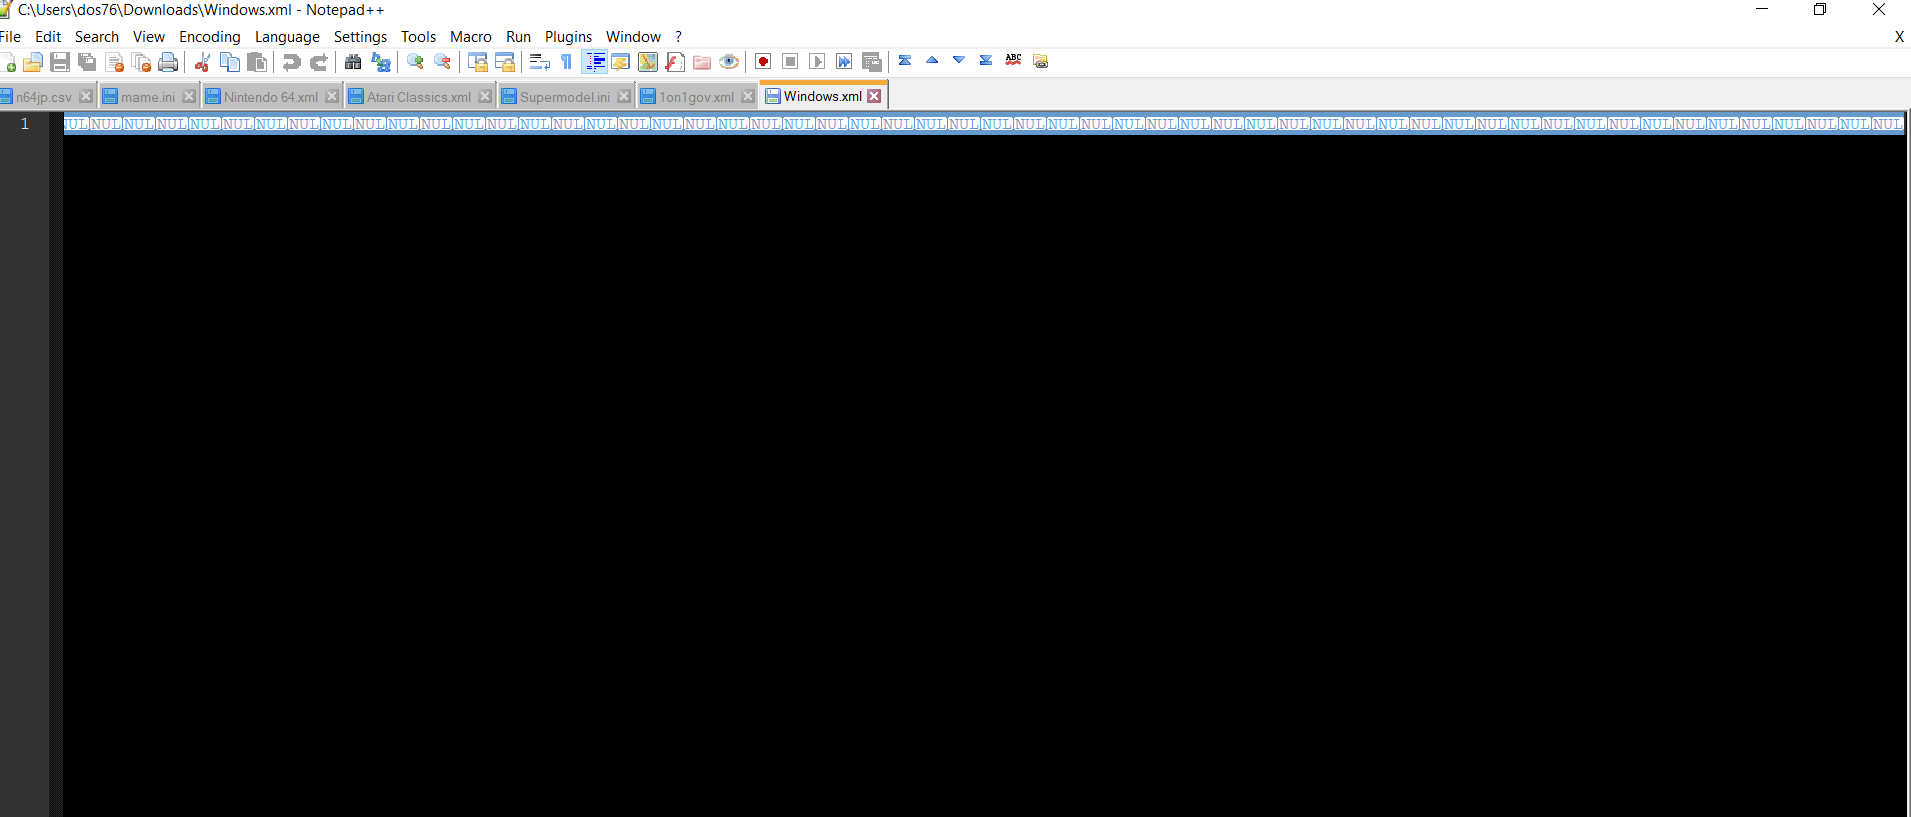Image resolution: width=1911 pixels, height=817 pixels.
Task: Print the document using the printer icon
Action: (168, 62)
